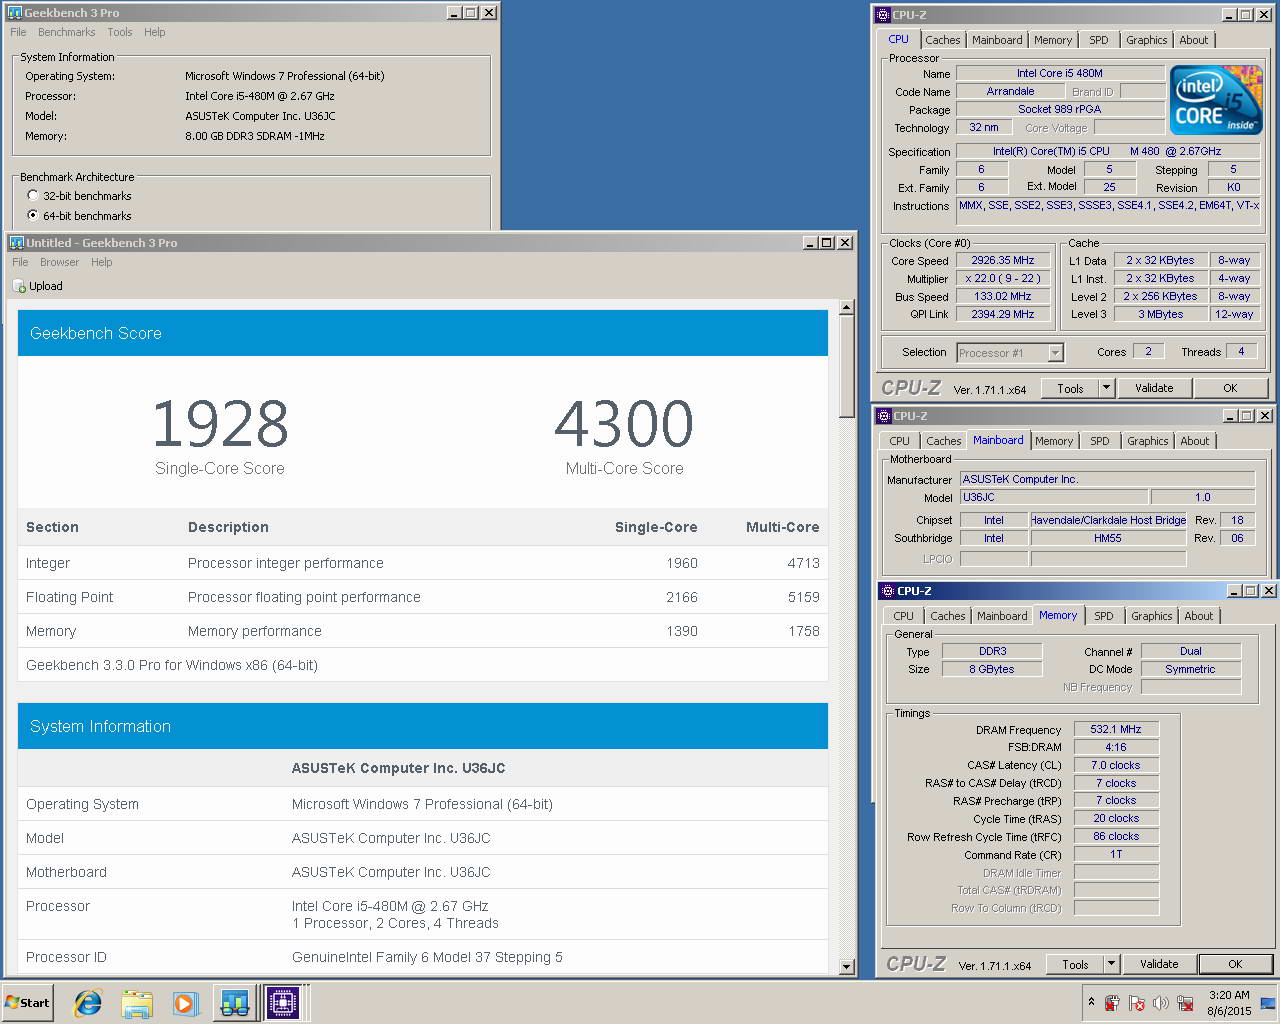
Task: Show hidden tray icons arrow
Action: click(x=1090, y=1002)
